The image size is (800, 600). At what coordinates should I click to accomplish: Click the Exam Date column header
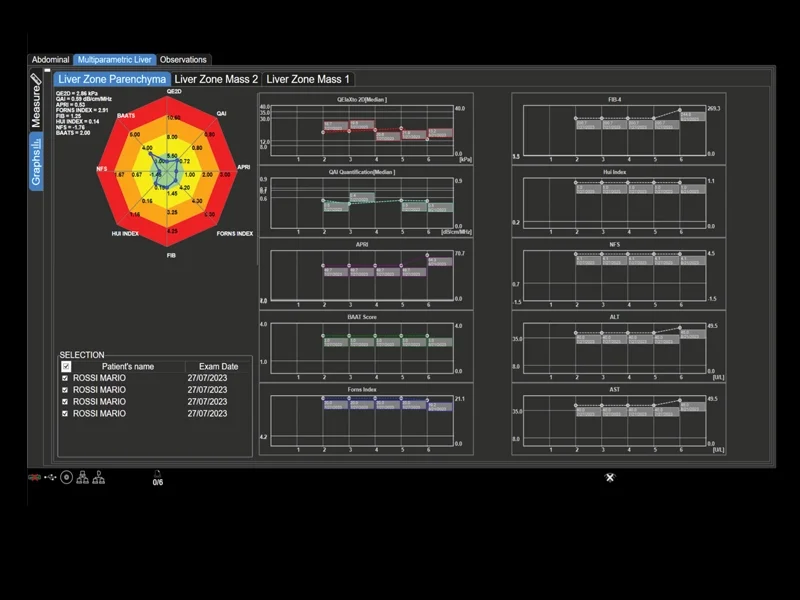pos(218,366)
